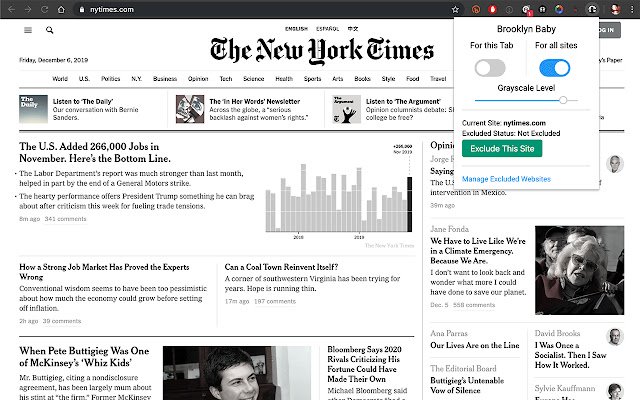Open the Pete Buttigieg McKinsey headline

(x=84, y=357)
